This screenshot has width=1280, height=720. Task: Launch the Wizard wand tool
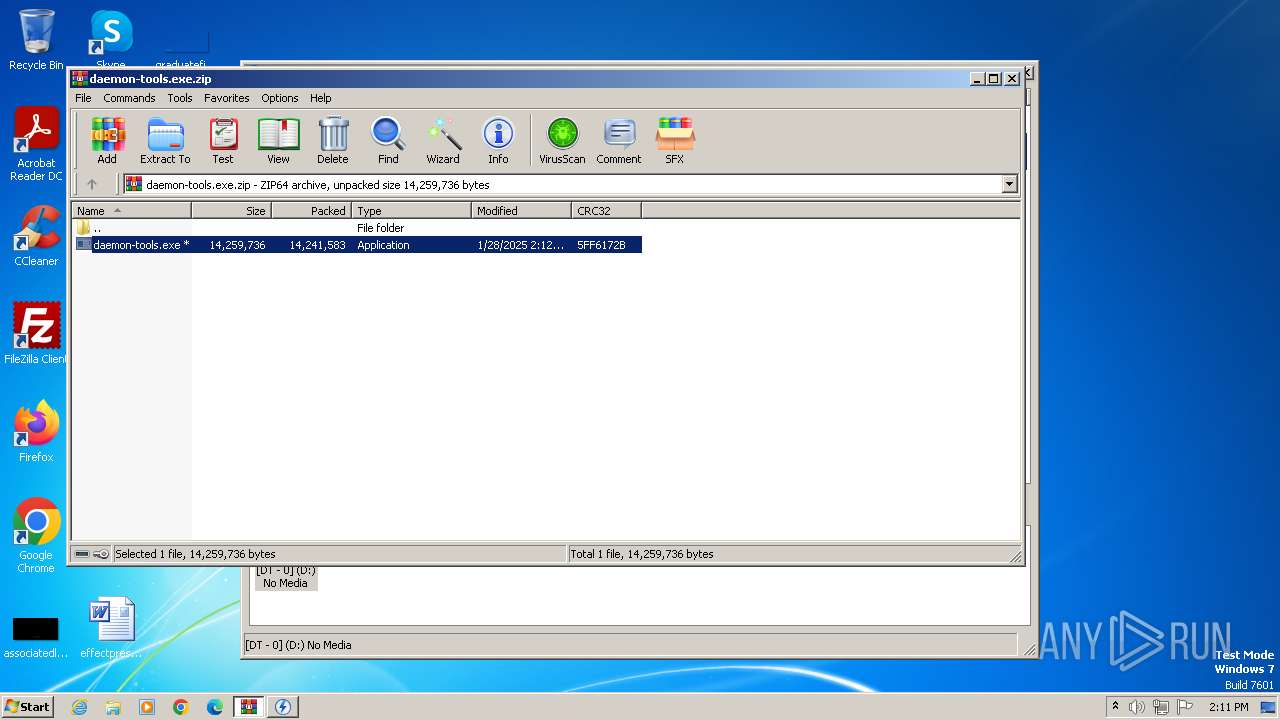pyautogui.click(x=443, y=140)
